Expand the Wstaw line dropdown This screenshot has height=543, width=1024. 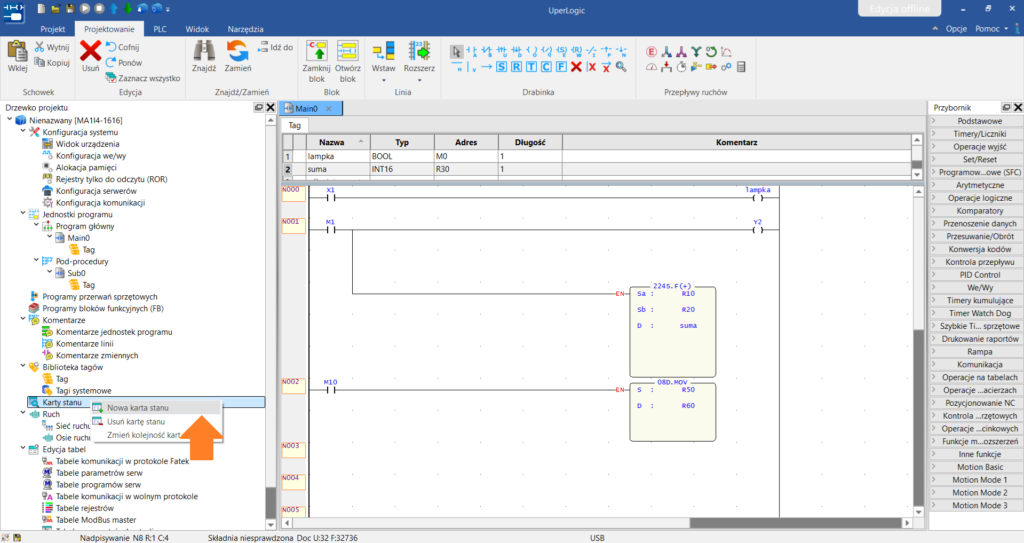383,80
